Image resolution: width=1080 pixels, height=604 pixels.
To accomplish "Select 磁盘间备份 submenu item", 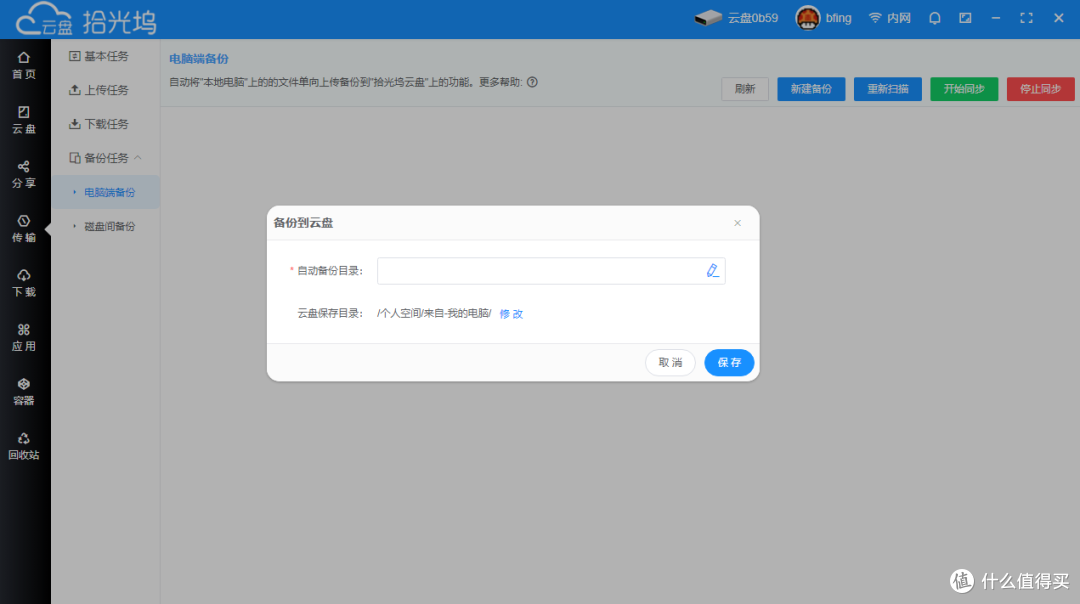I will pyautogui.click(x=105, y=226).
